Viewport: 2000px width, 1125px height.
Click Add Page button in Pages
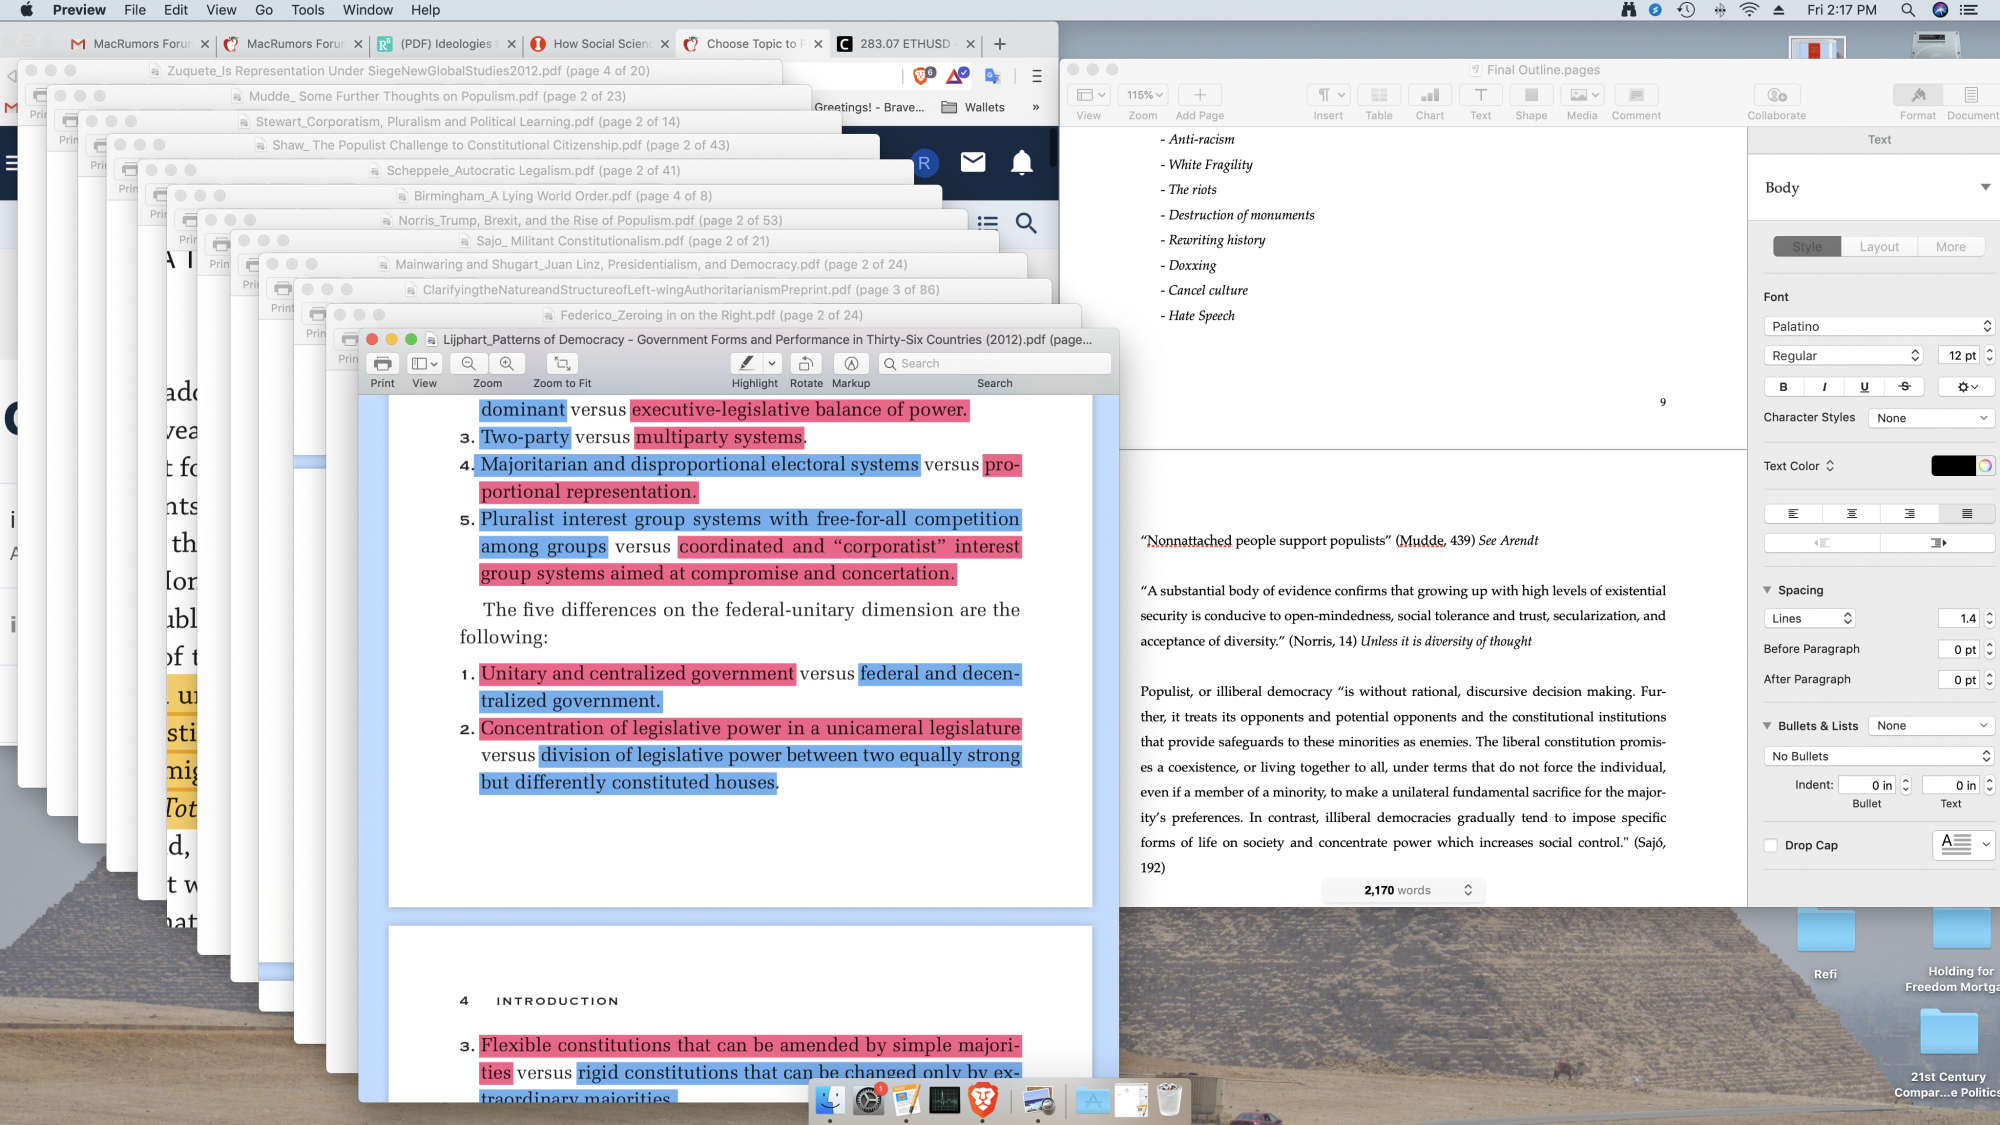[1200, 95]
